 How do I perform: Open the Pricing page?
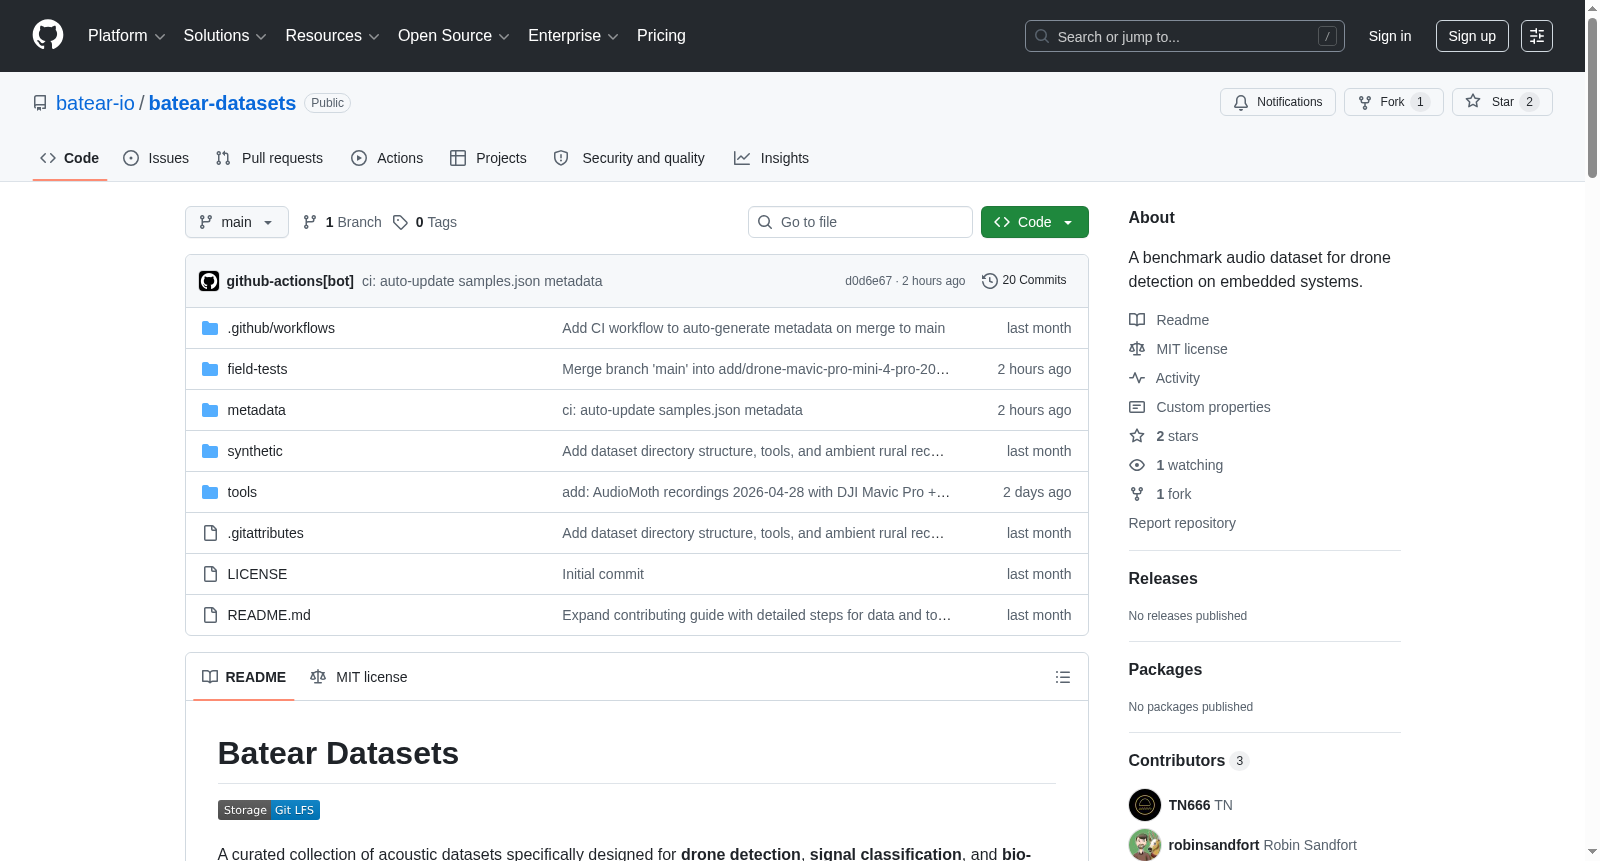[x=661, y=36]
